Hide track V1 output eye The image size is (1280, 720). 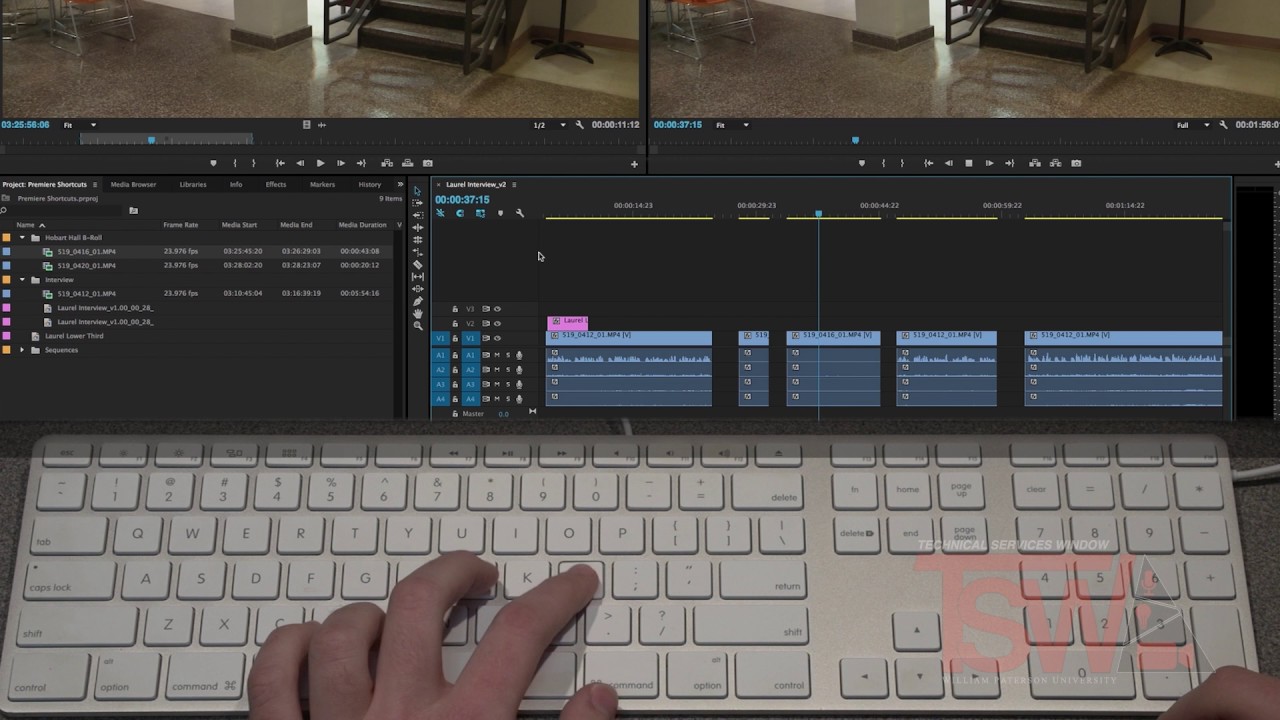[497, 338]
